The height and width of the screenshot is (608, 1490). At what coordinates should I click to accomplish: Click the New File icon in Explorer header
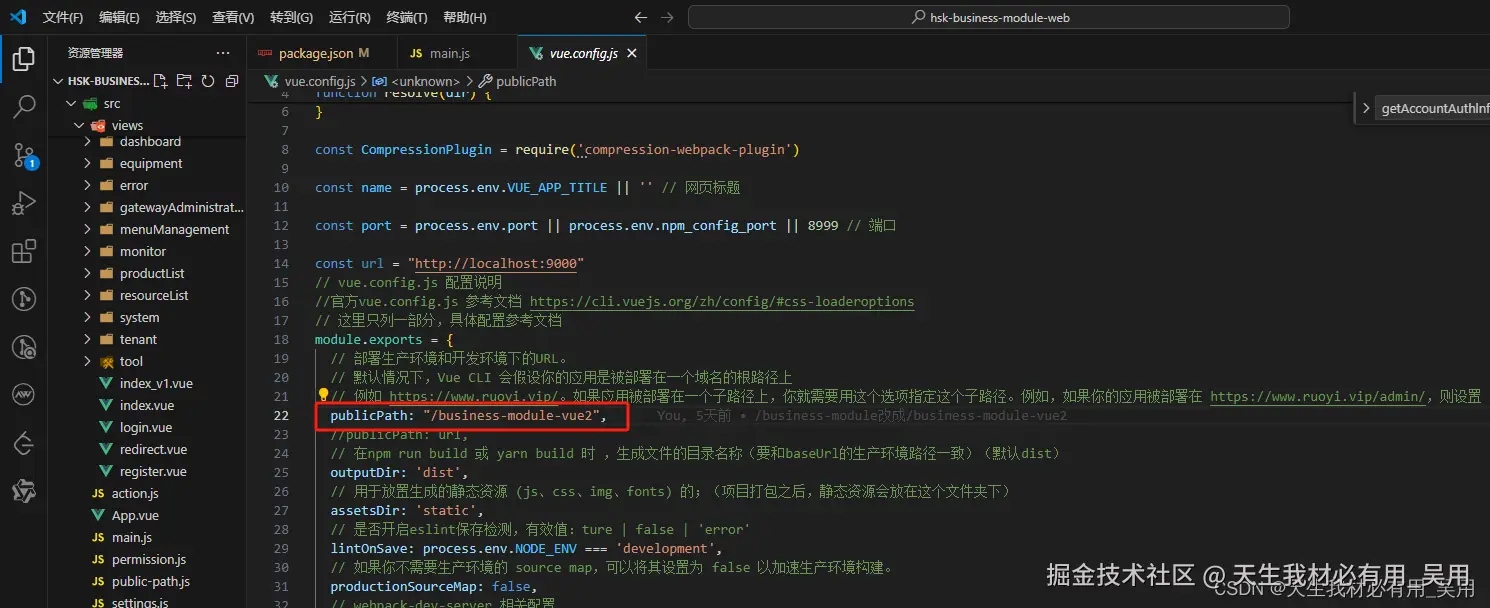coord(160,81)
